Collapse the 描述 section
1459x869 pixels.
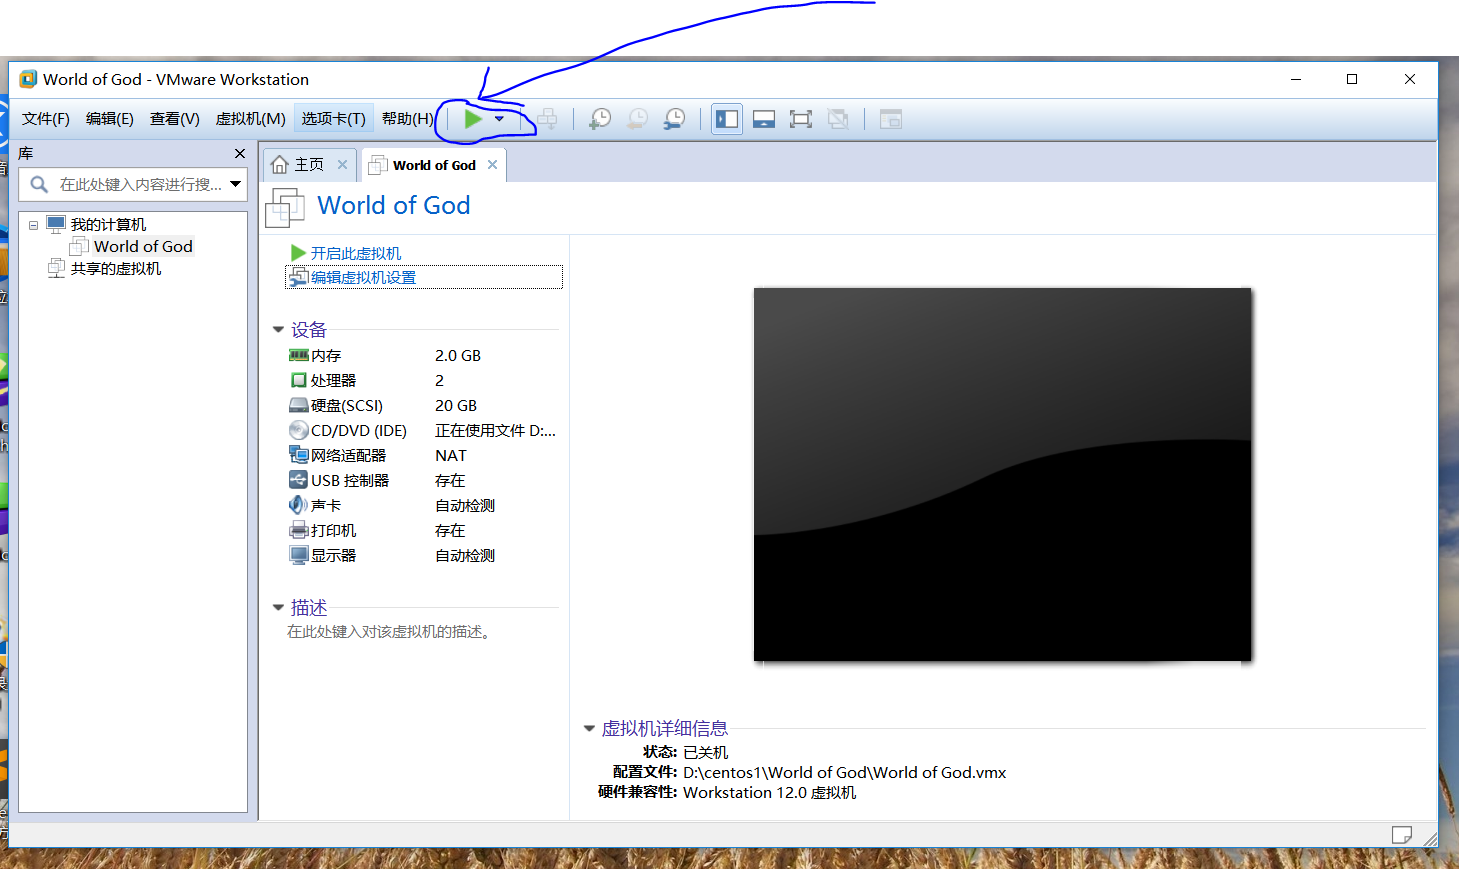278,608
